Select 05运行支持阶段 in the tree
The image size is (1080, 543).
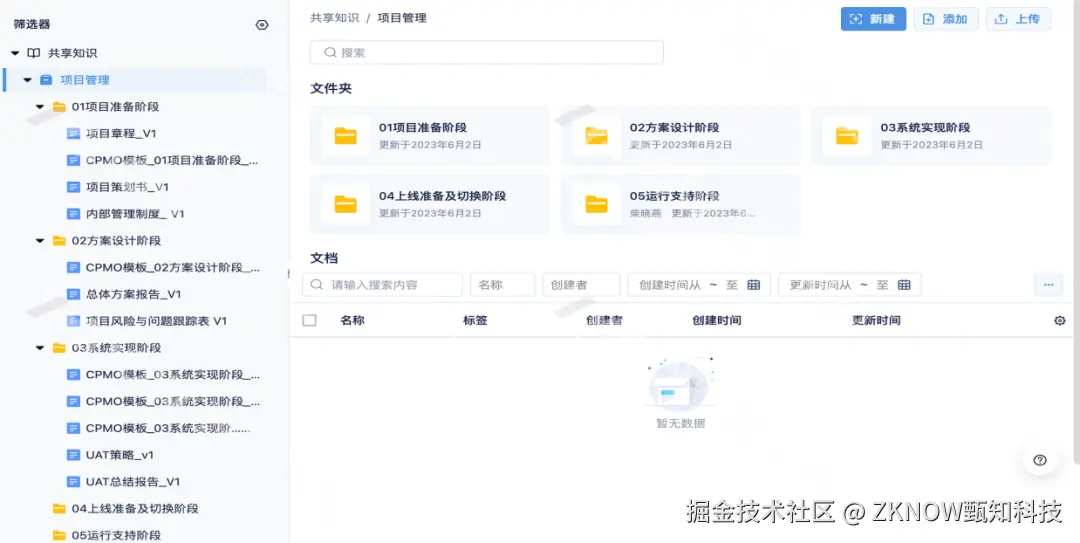[116, 535]
